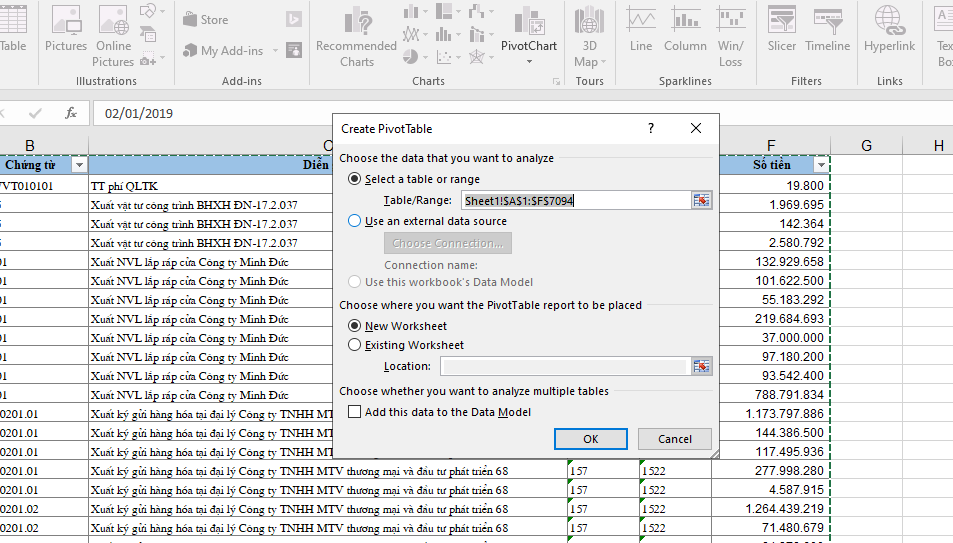This screenshot has height=543, width=953.
Task: Cancel the Create PivotTable dialog
Action: (674, 439)
